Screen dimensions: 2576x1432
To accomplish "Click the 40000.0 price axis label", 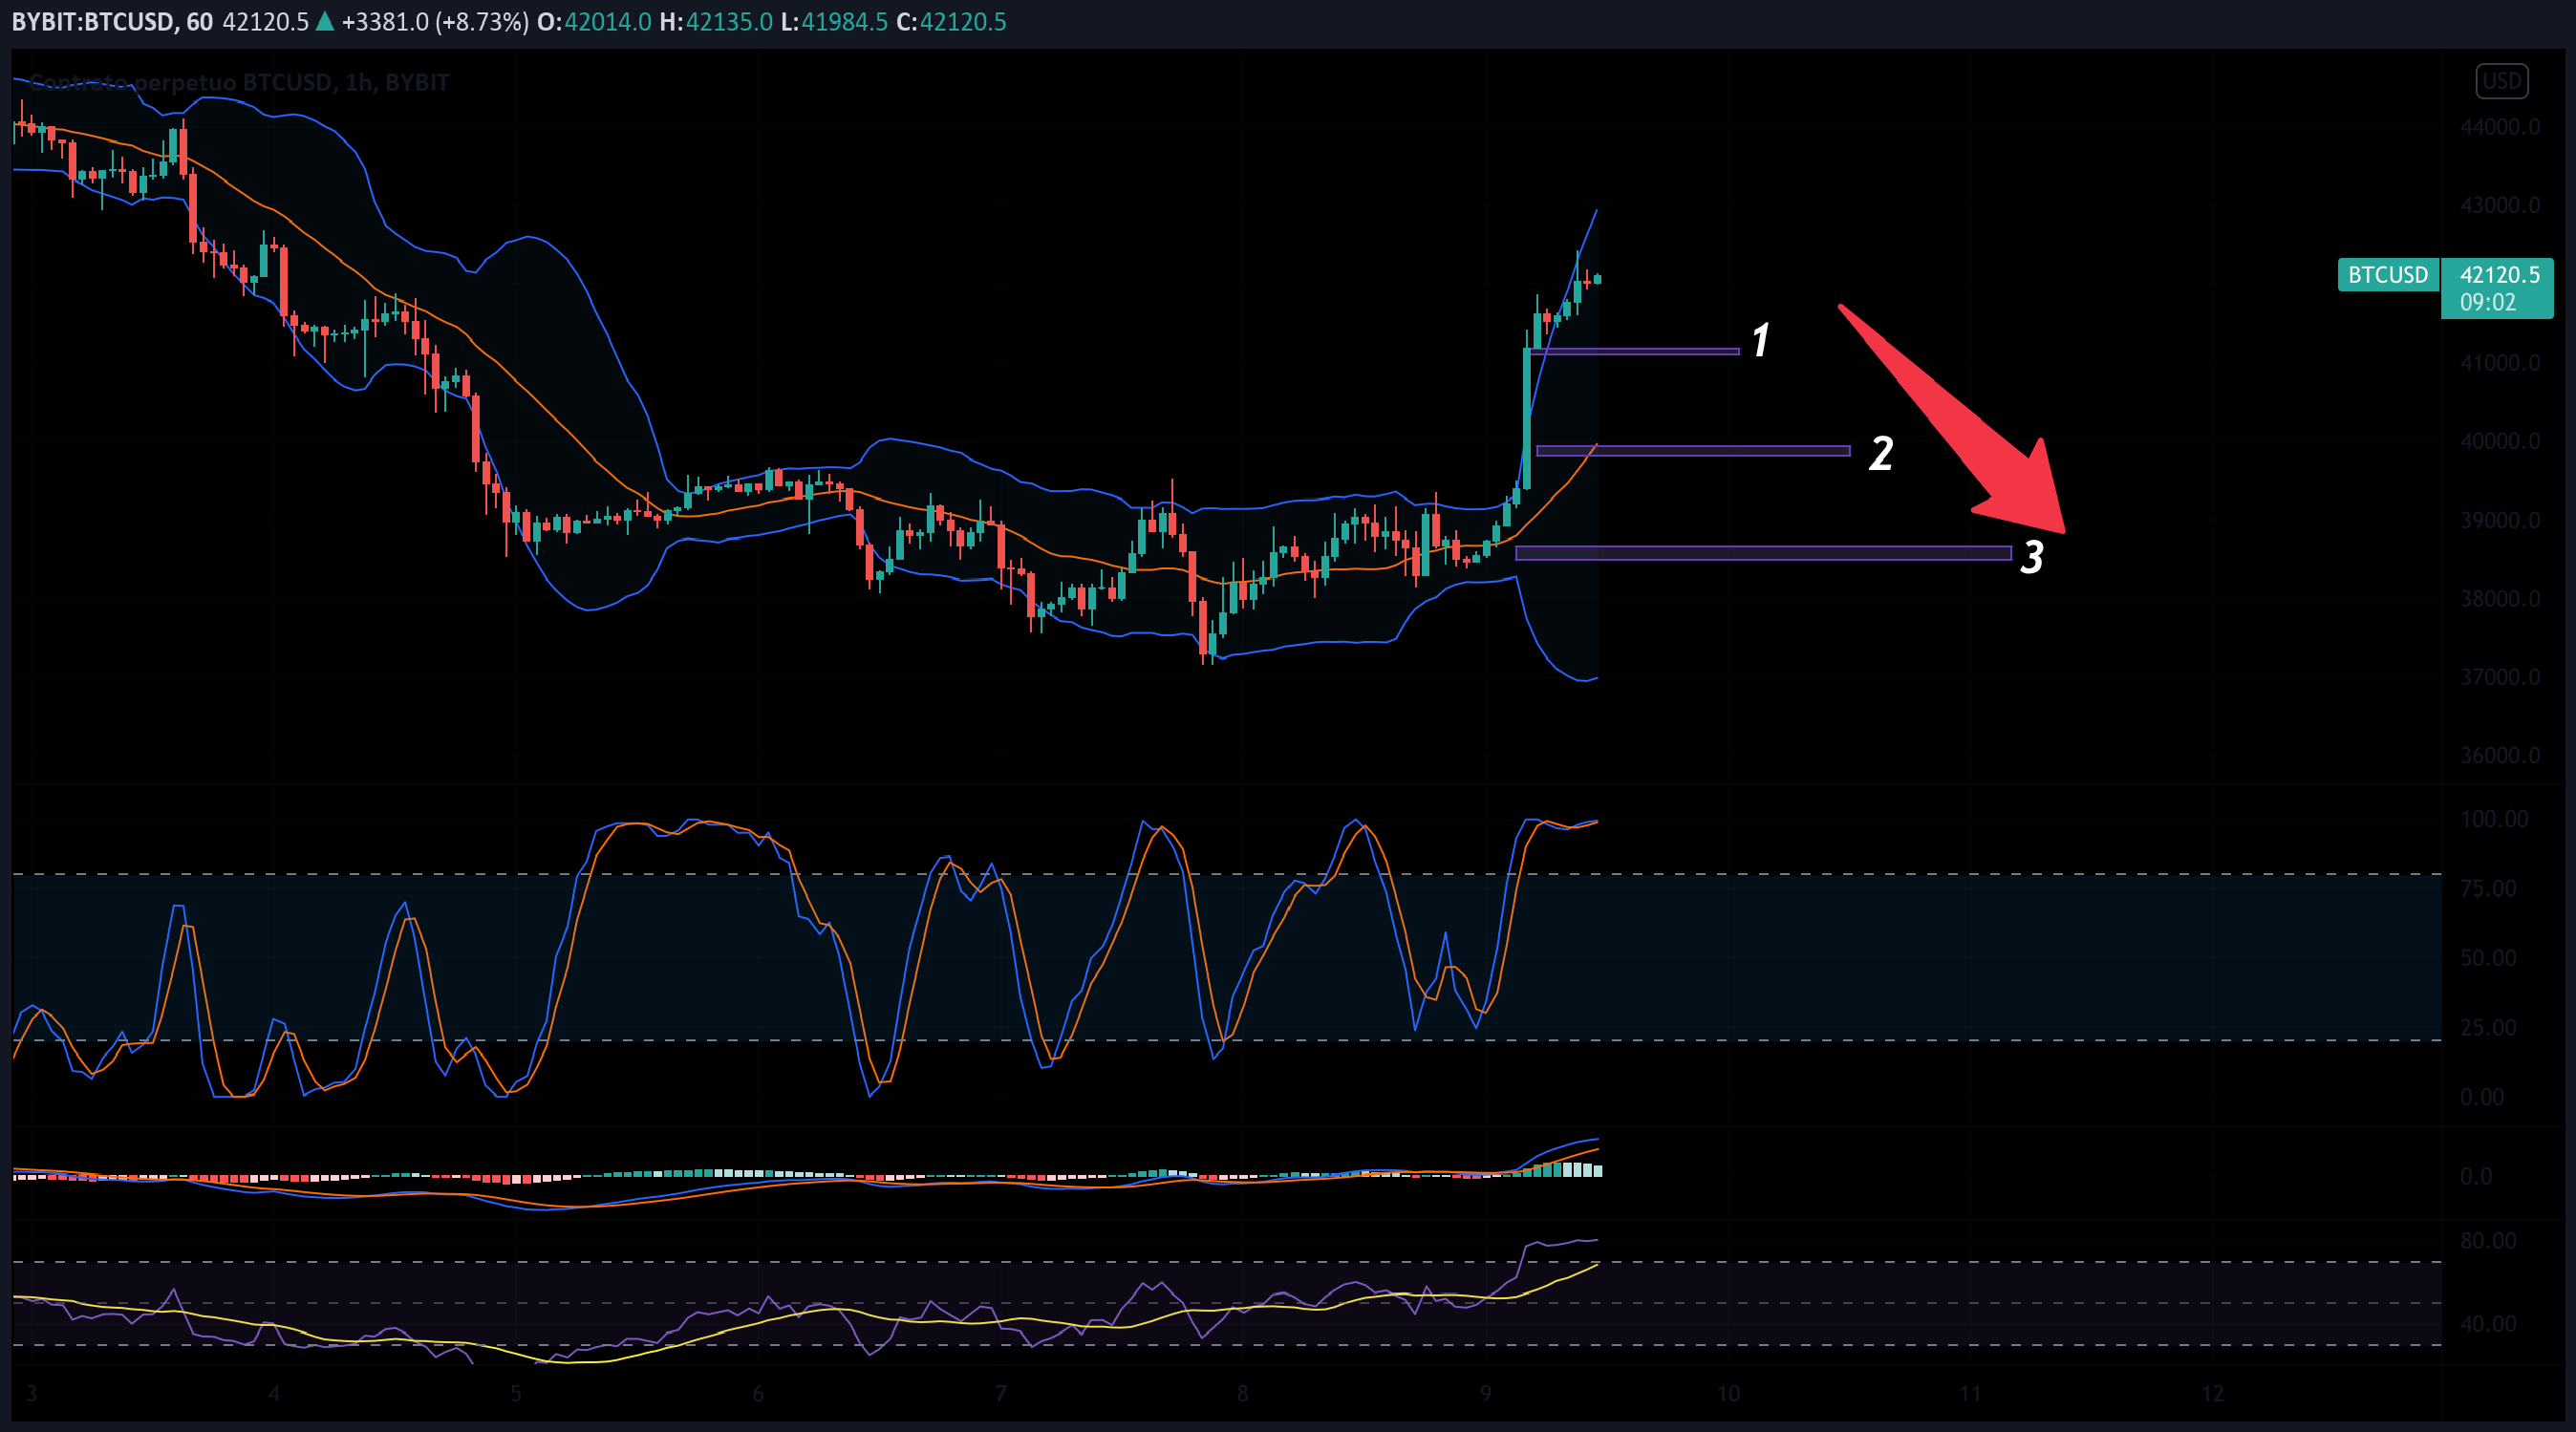I will coord(2499,441).
